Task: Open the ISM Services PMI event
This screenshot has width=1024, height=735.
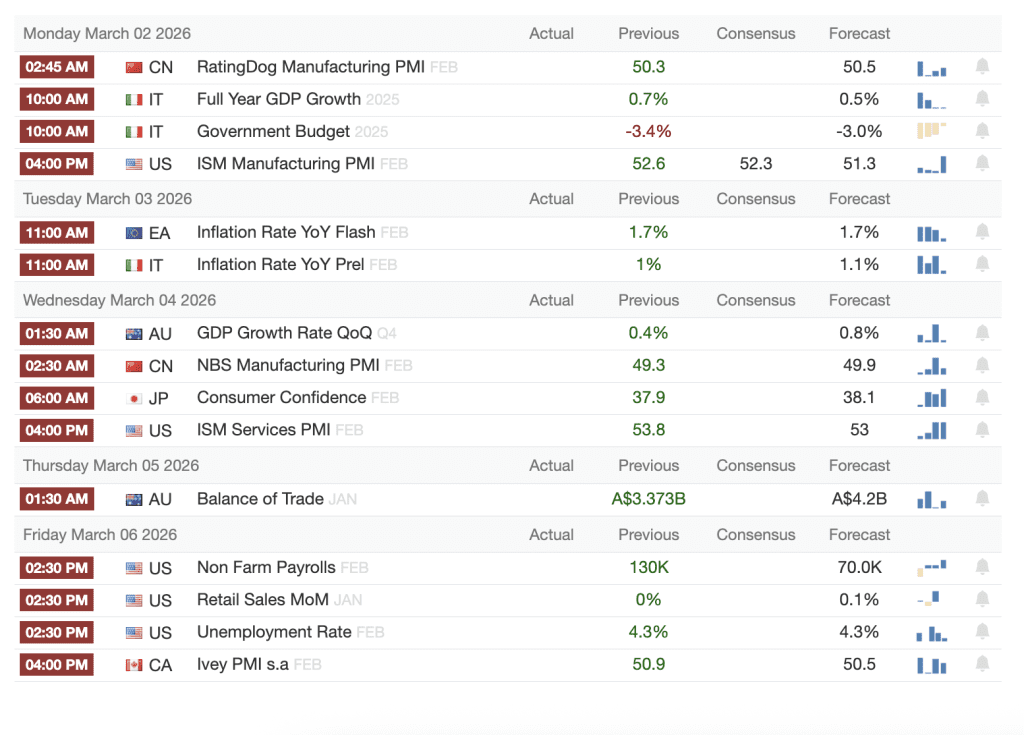Action: 264,430
